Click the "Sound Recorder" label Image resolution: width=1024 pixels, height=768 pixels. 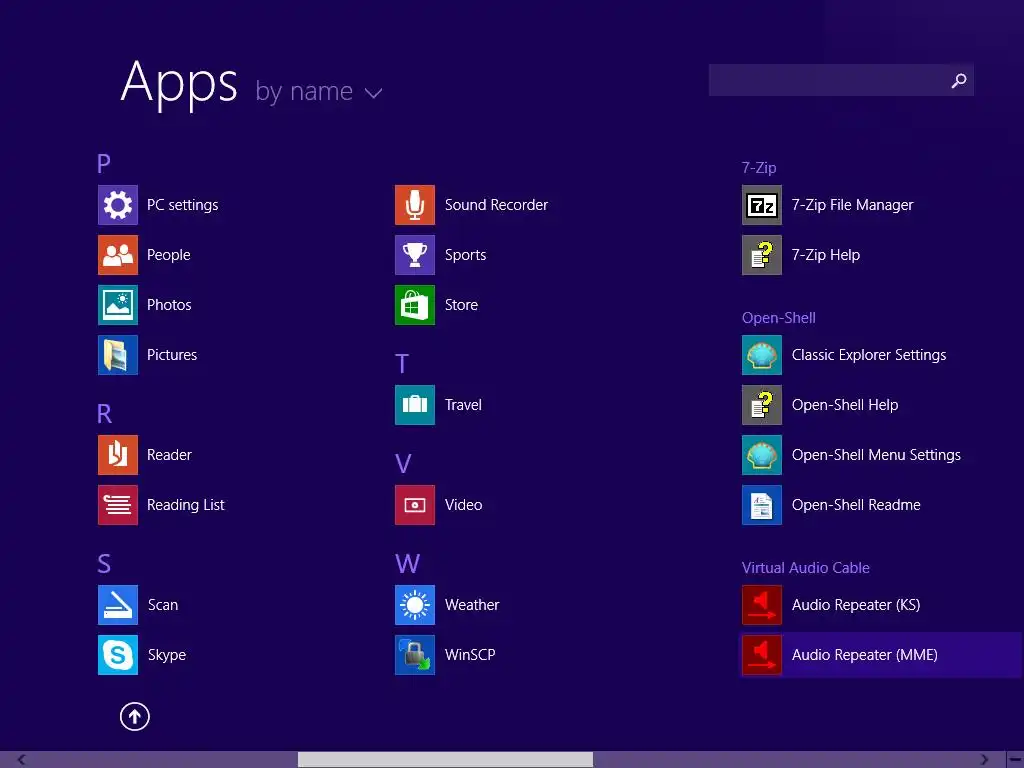pos(496,205)
